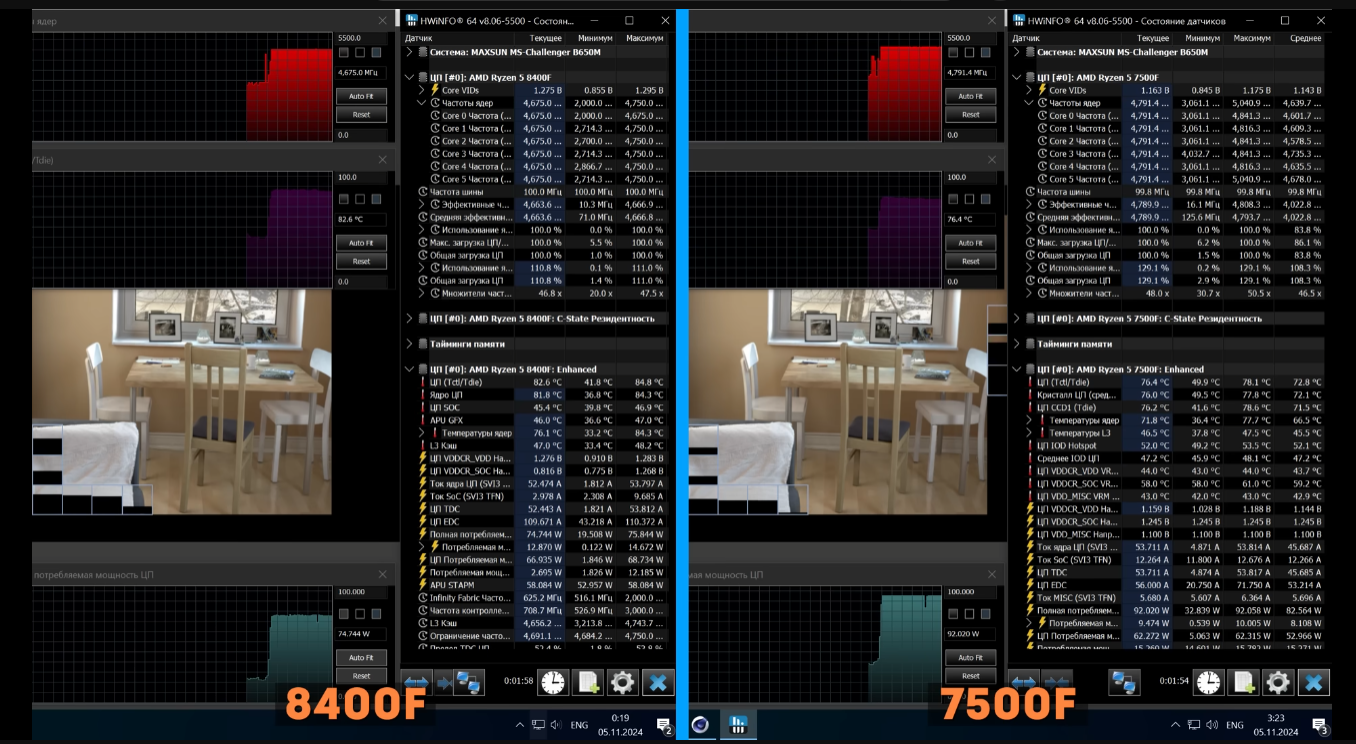Collapse Частоты ядер row in 8400F window
Screen dimensions: 1356x744
(422, 103)
